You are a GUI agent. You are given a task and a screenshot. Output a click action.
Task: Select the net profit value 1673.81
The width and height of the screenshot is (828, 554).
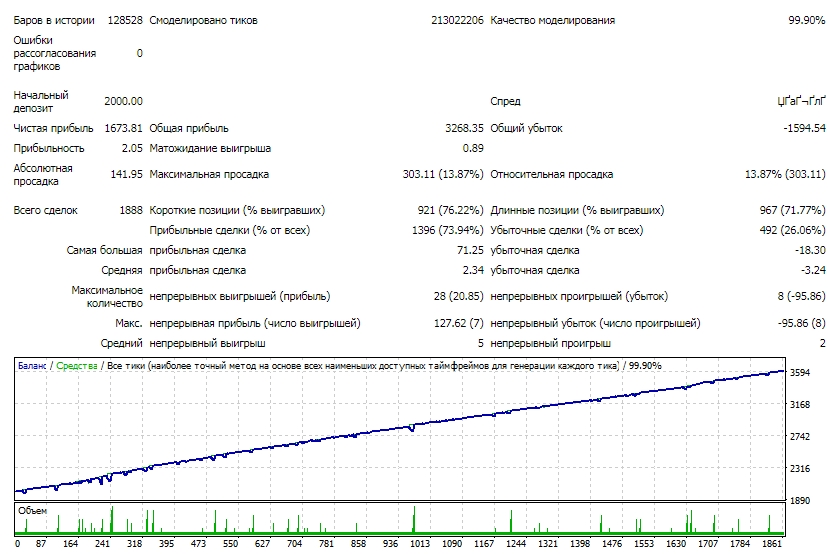click(123, 128)
